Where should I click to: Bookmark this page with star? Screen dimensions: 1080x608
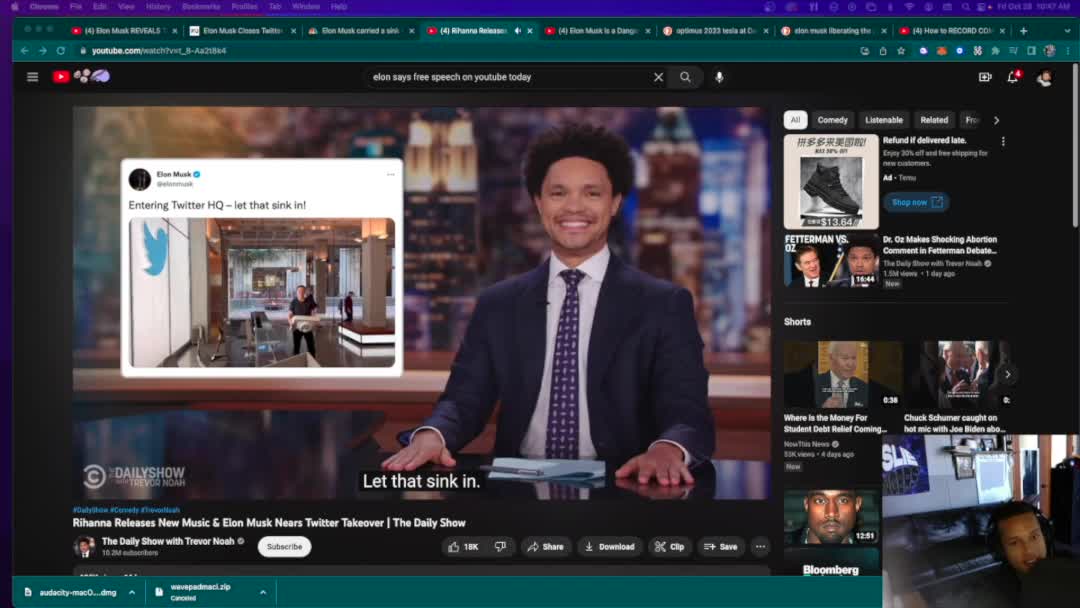(901, 51)
